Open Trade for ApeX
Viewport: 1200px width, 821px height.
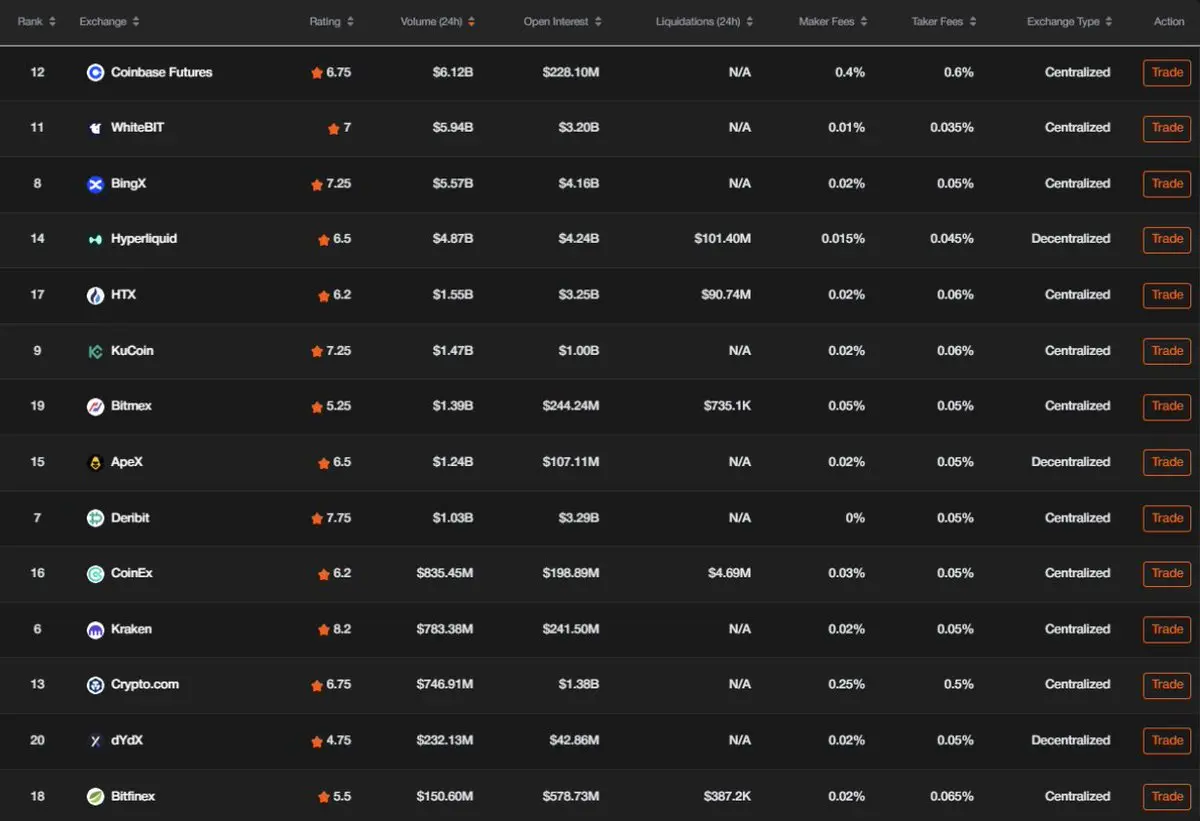click(1167, 462)
